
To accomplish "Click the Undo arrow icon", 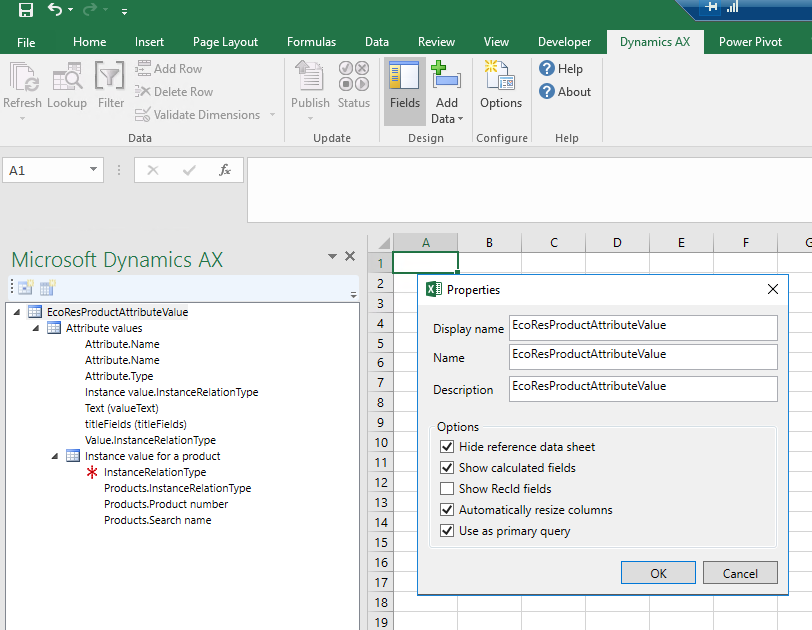I will point(54,9).
